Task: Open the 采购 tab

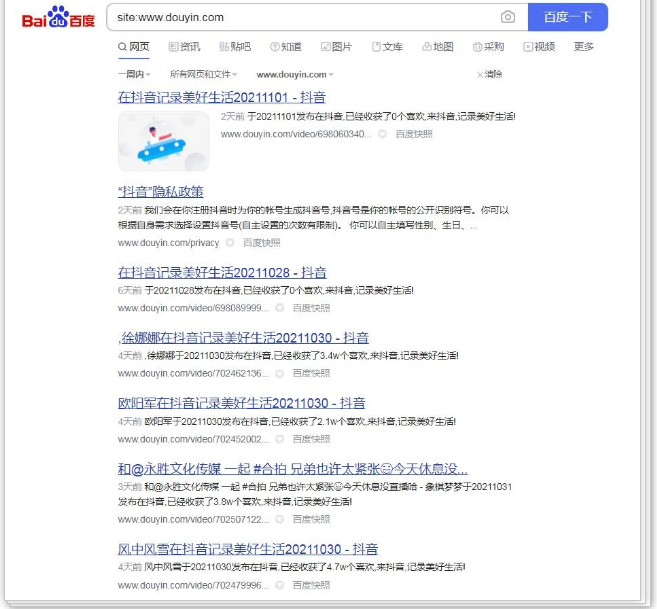Action: [489, 47]
